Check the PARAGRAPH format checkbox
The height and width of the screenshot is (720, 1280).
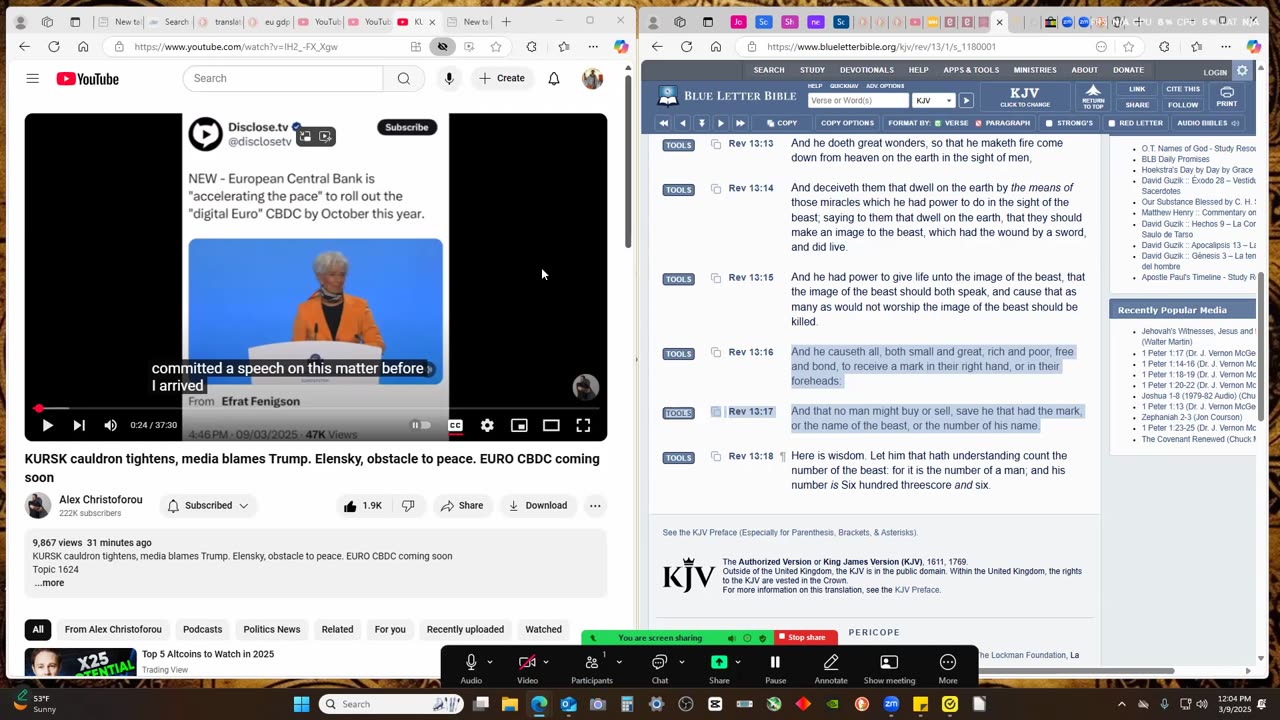977,123
